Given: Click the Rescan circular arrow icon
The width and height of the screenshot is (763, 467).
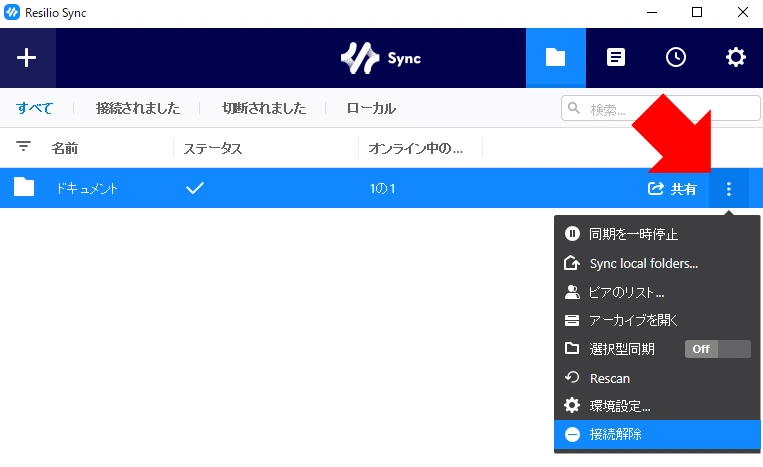Looking at the screenshot, I should click(x=572, y=377).
